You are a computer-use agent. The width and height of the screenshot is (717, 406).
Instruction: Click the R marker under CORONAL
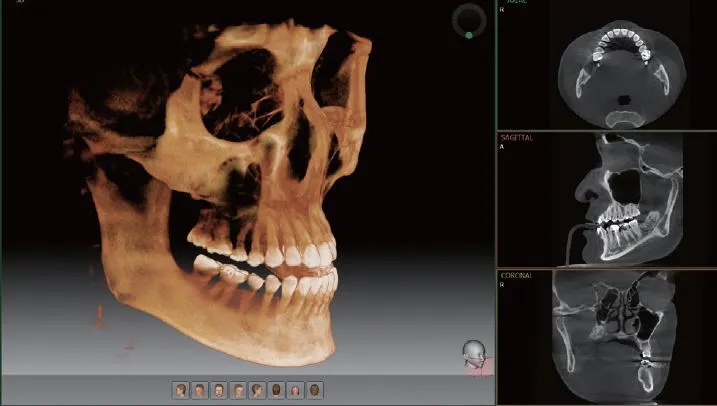502,285
